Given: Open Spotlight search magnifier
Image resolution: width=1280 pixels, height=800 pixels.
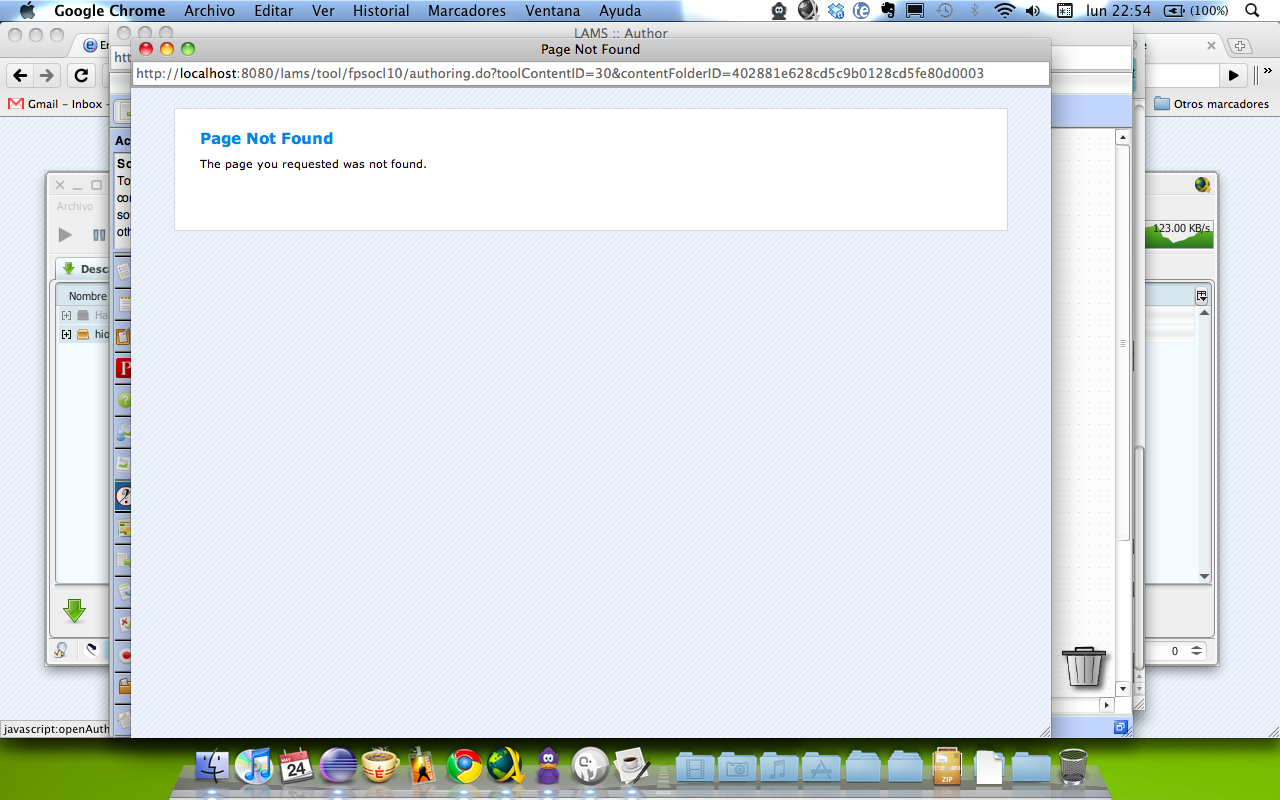Looking at the screenshot, I should 1252,11.
